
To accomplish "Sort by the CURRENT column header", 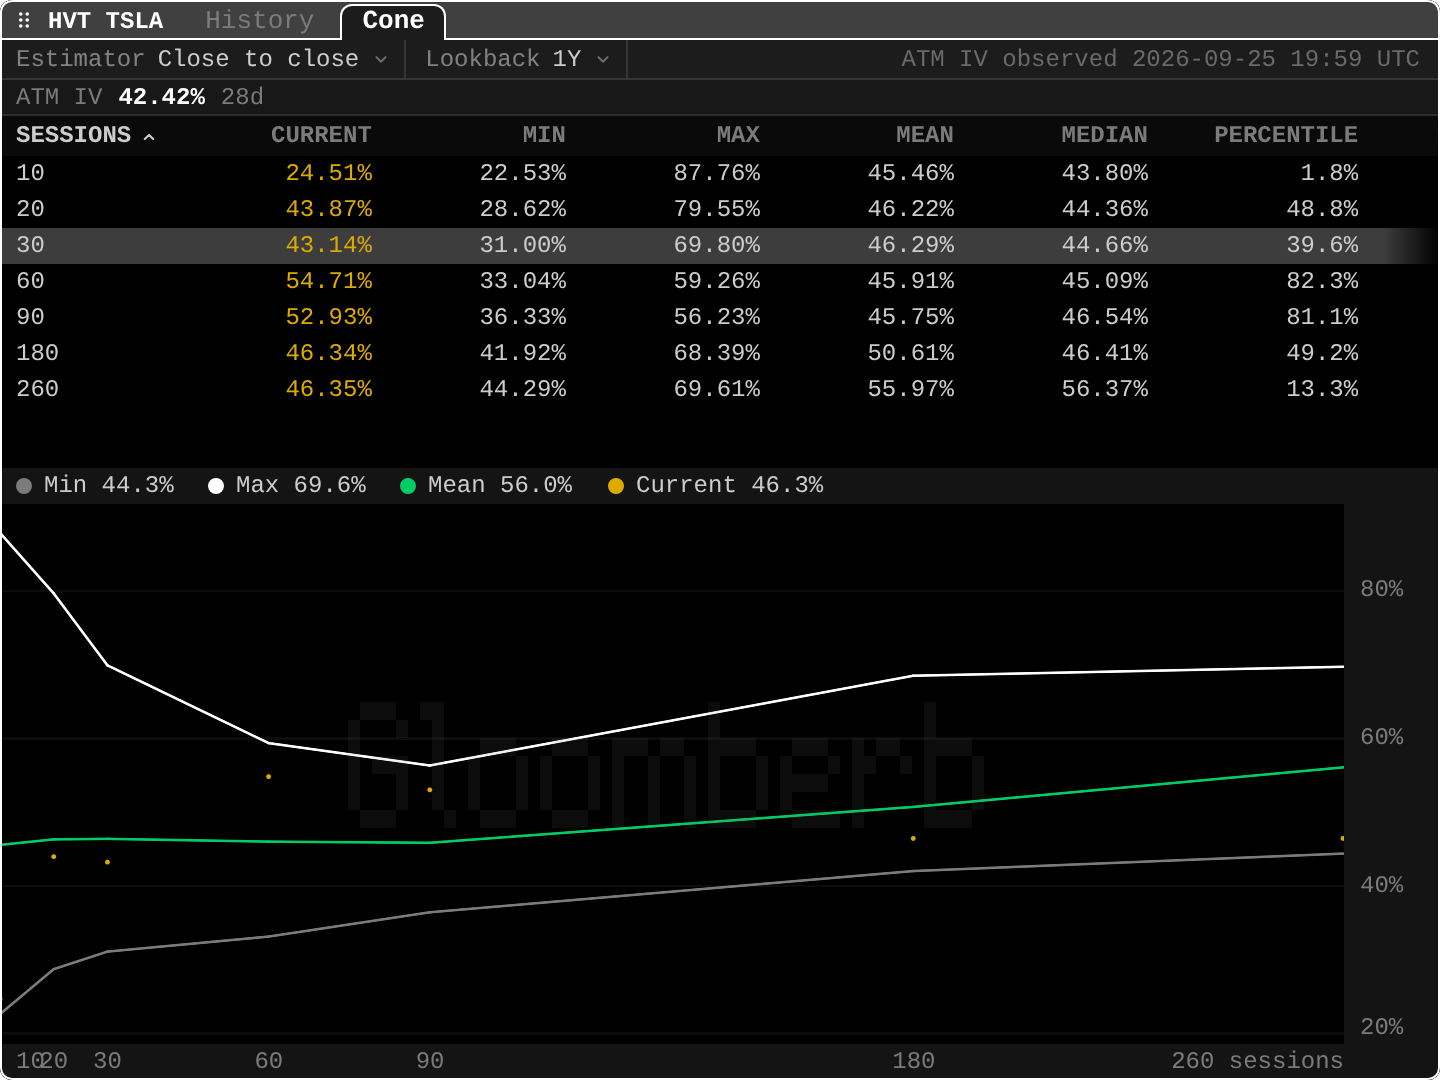I will 321,135.
